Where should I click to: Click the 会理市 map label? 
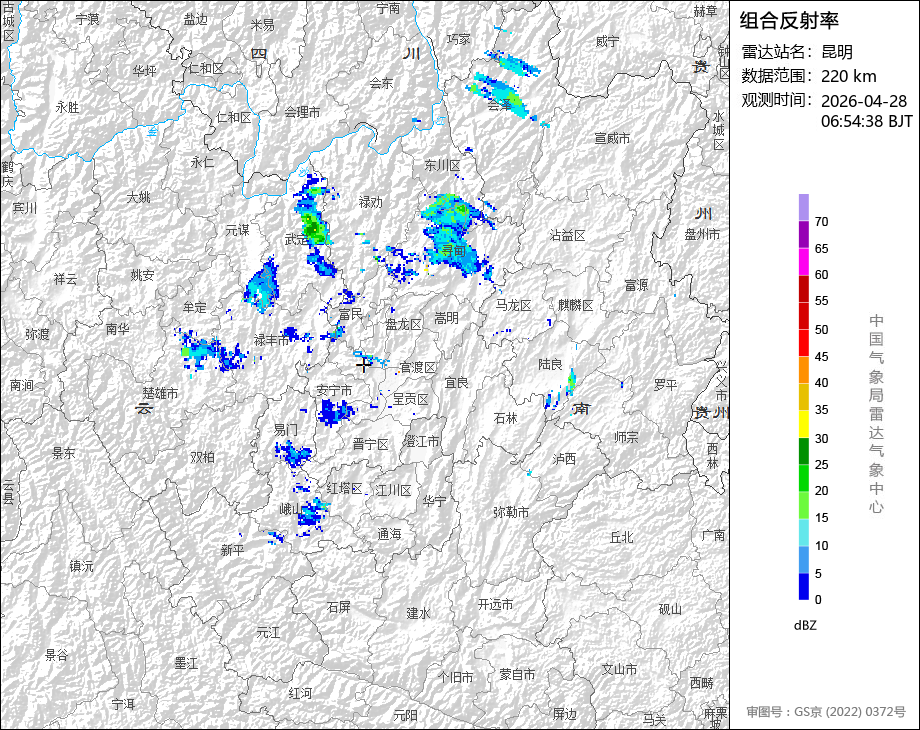coord(302,111)
